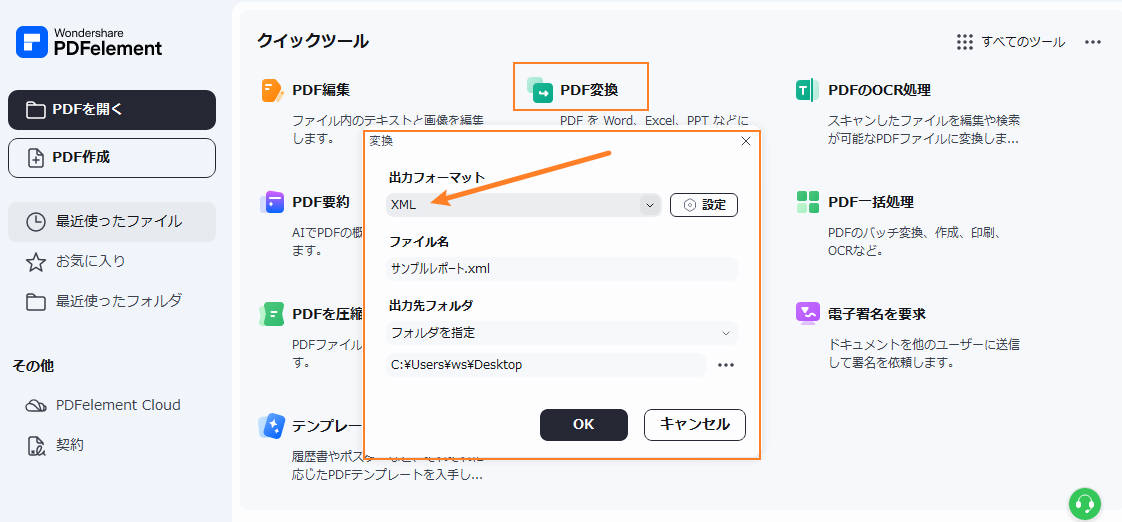
Task: Click the PDFelement Cloud icon
Action: pyautogui.click(x=35, y=406)
